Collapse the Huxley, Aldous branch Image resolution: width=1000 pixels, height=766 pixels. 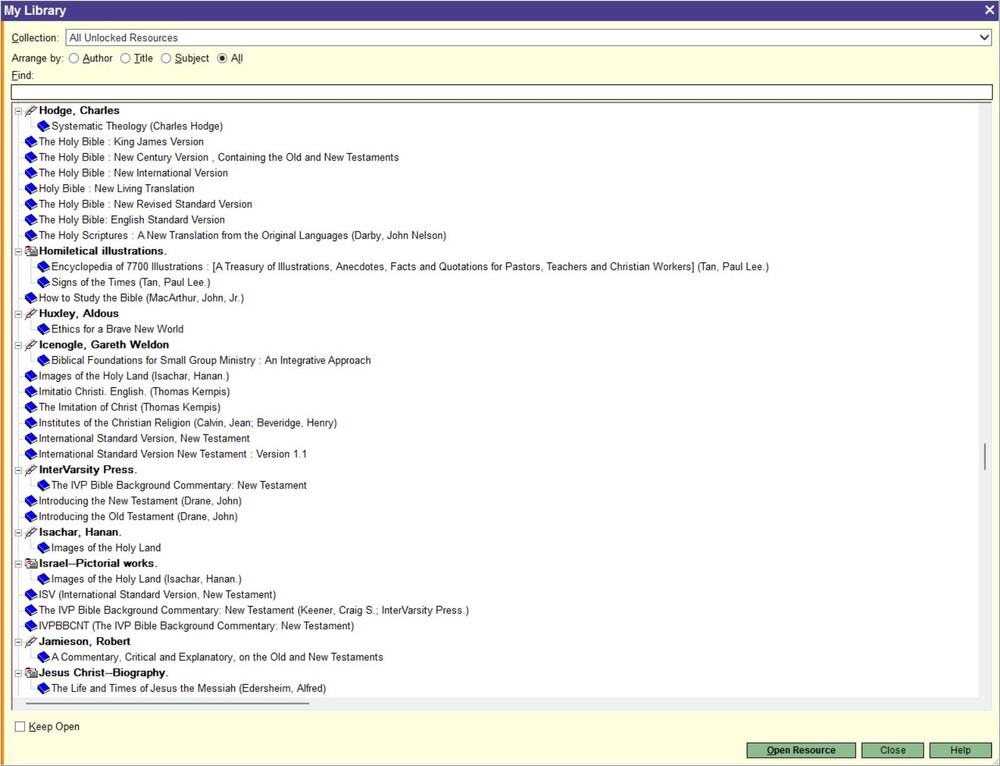(x=18, y=313)
